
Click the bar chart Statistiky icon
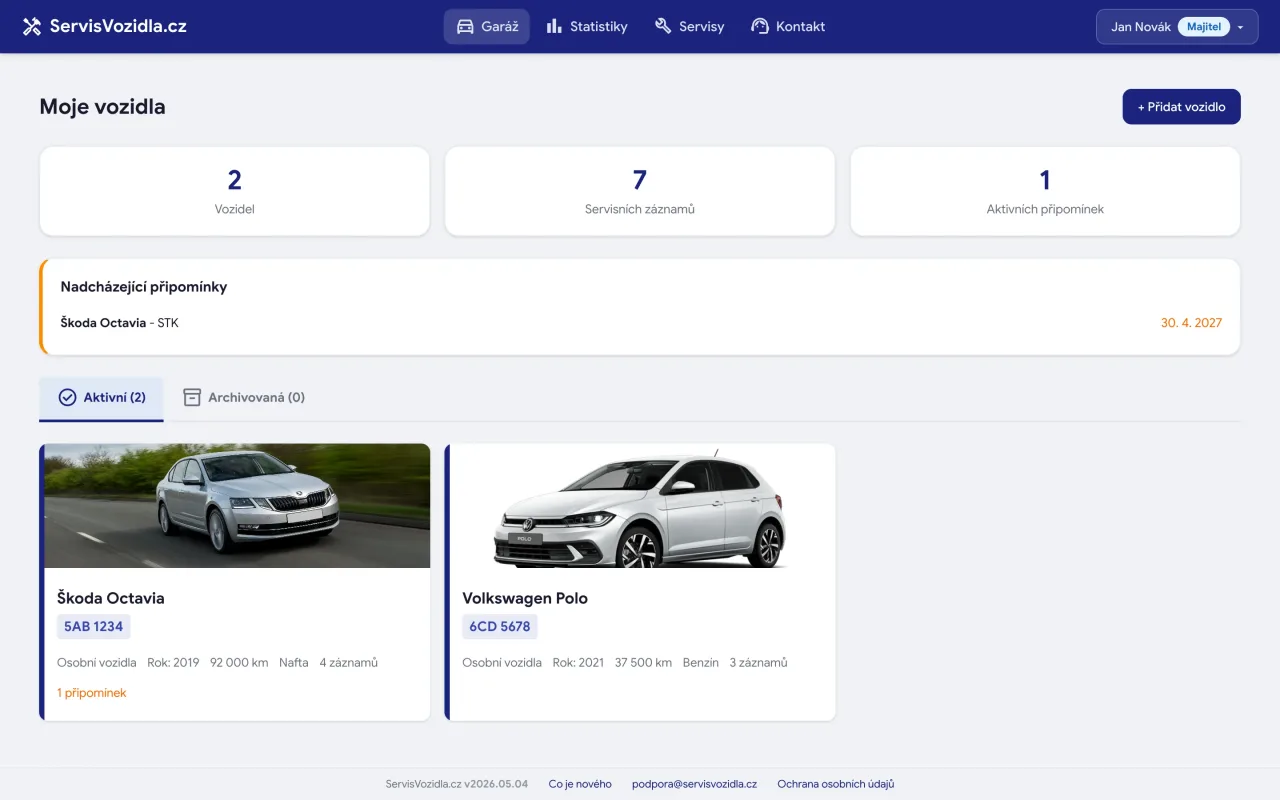coord(554,26)
